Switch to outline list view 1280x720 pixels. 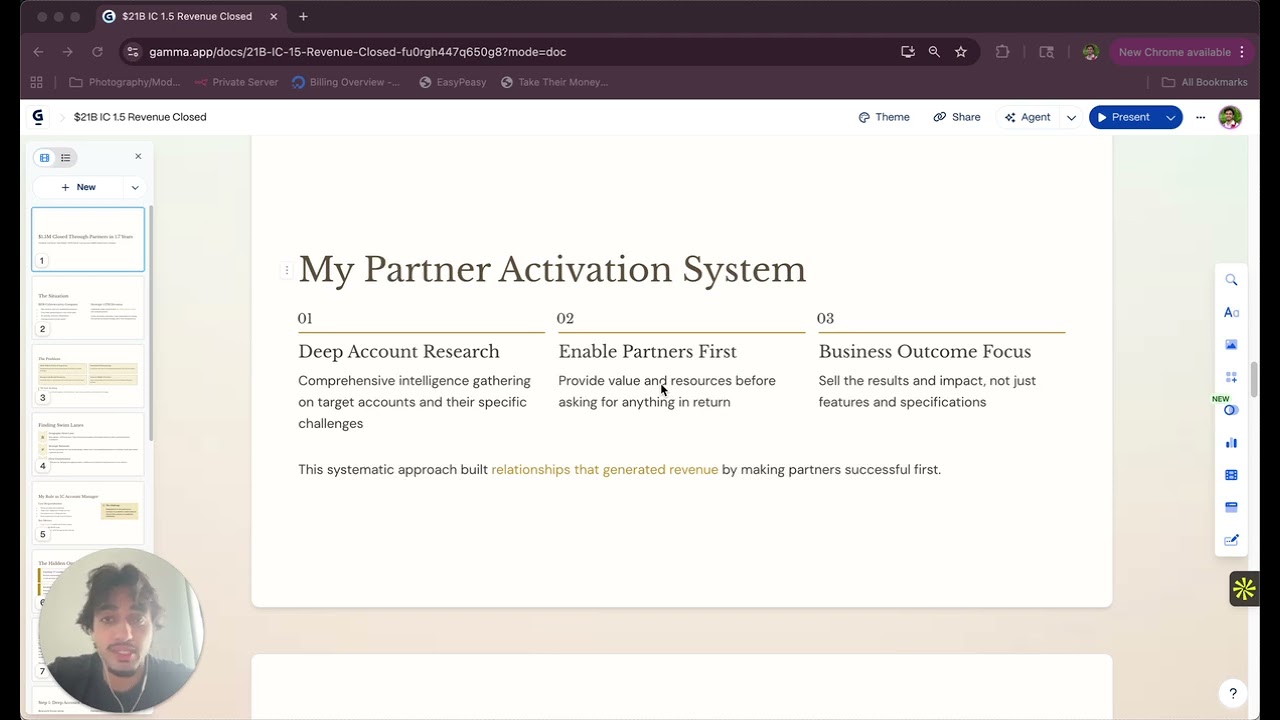point(66,157)
